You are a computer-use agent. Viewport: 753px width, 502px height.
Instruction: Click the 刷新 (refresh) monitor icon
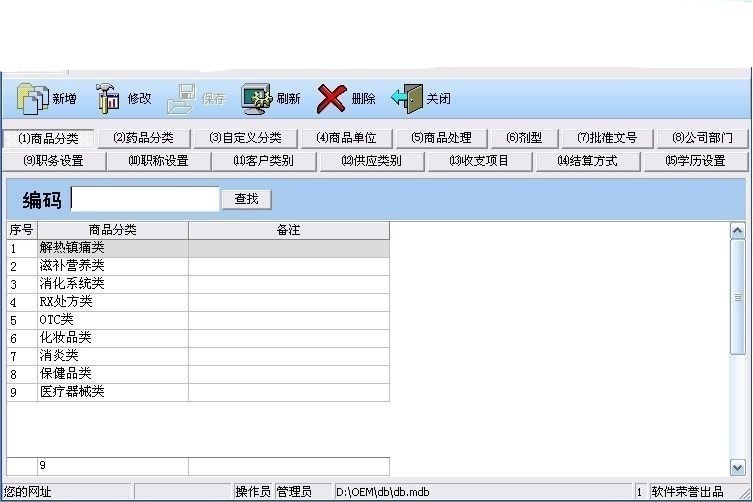coord(257,98)
